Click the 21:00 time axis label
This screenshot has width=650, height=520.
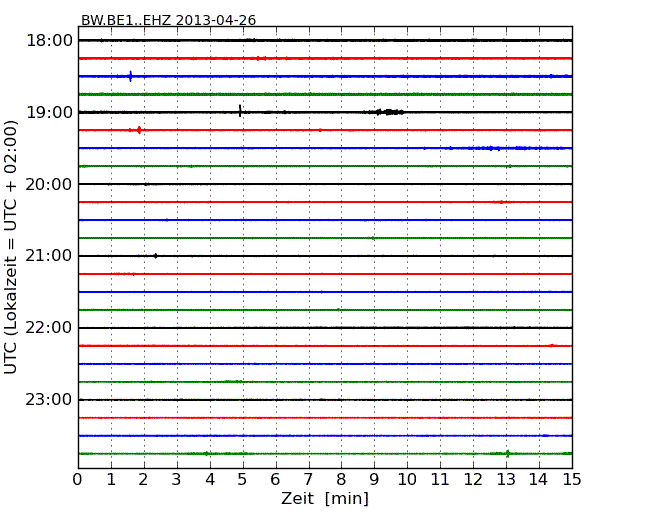tap(49, 256)
